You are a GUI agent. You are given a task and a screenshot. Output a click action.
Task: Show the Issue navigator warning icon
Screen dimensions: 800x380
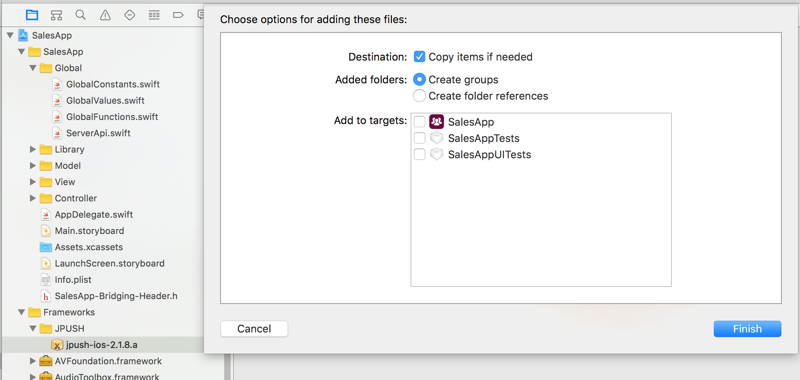105,15
